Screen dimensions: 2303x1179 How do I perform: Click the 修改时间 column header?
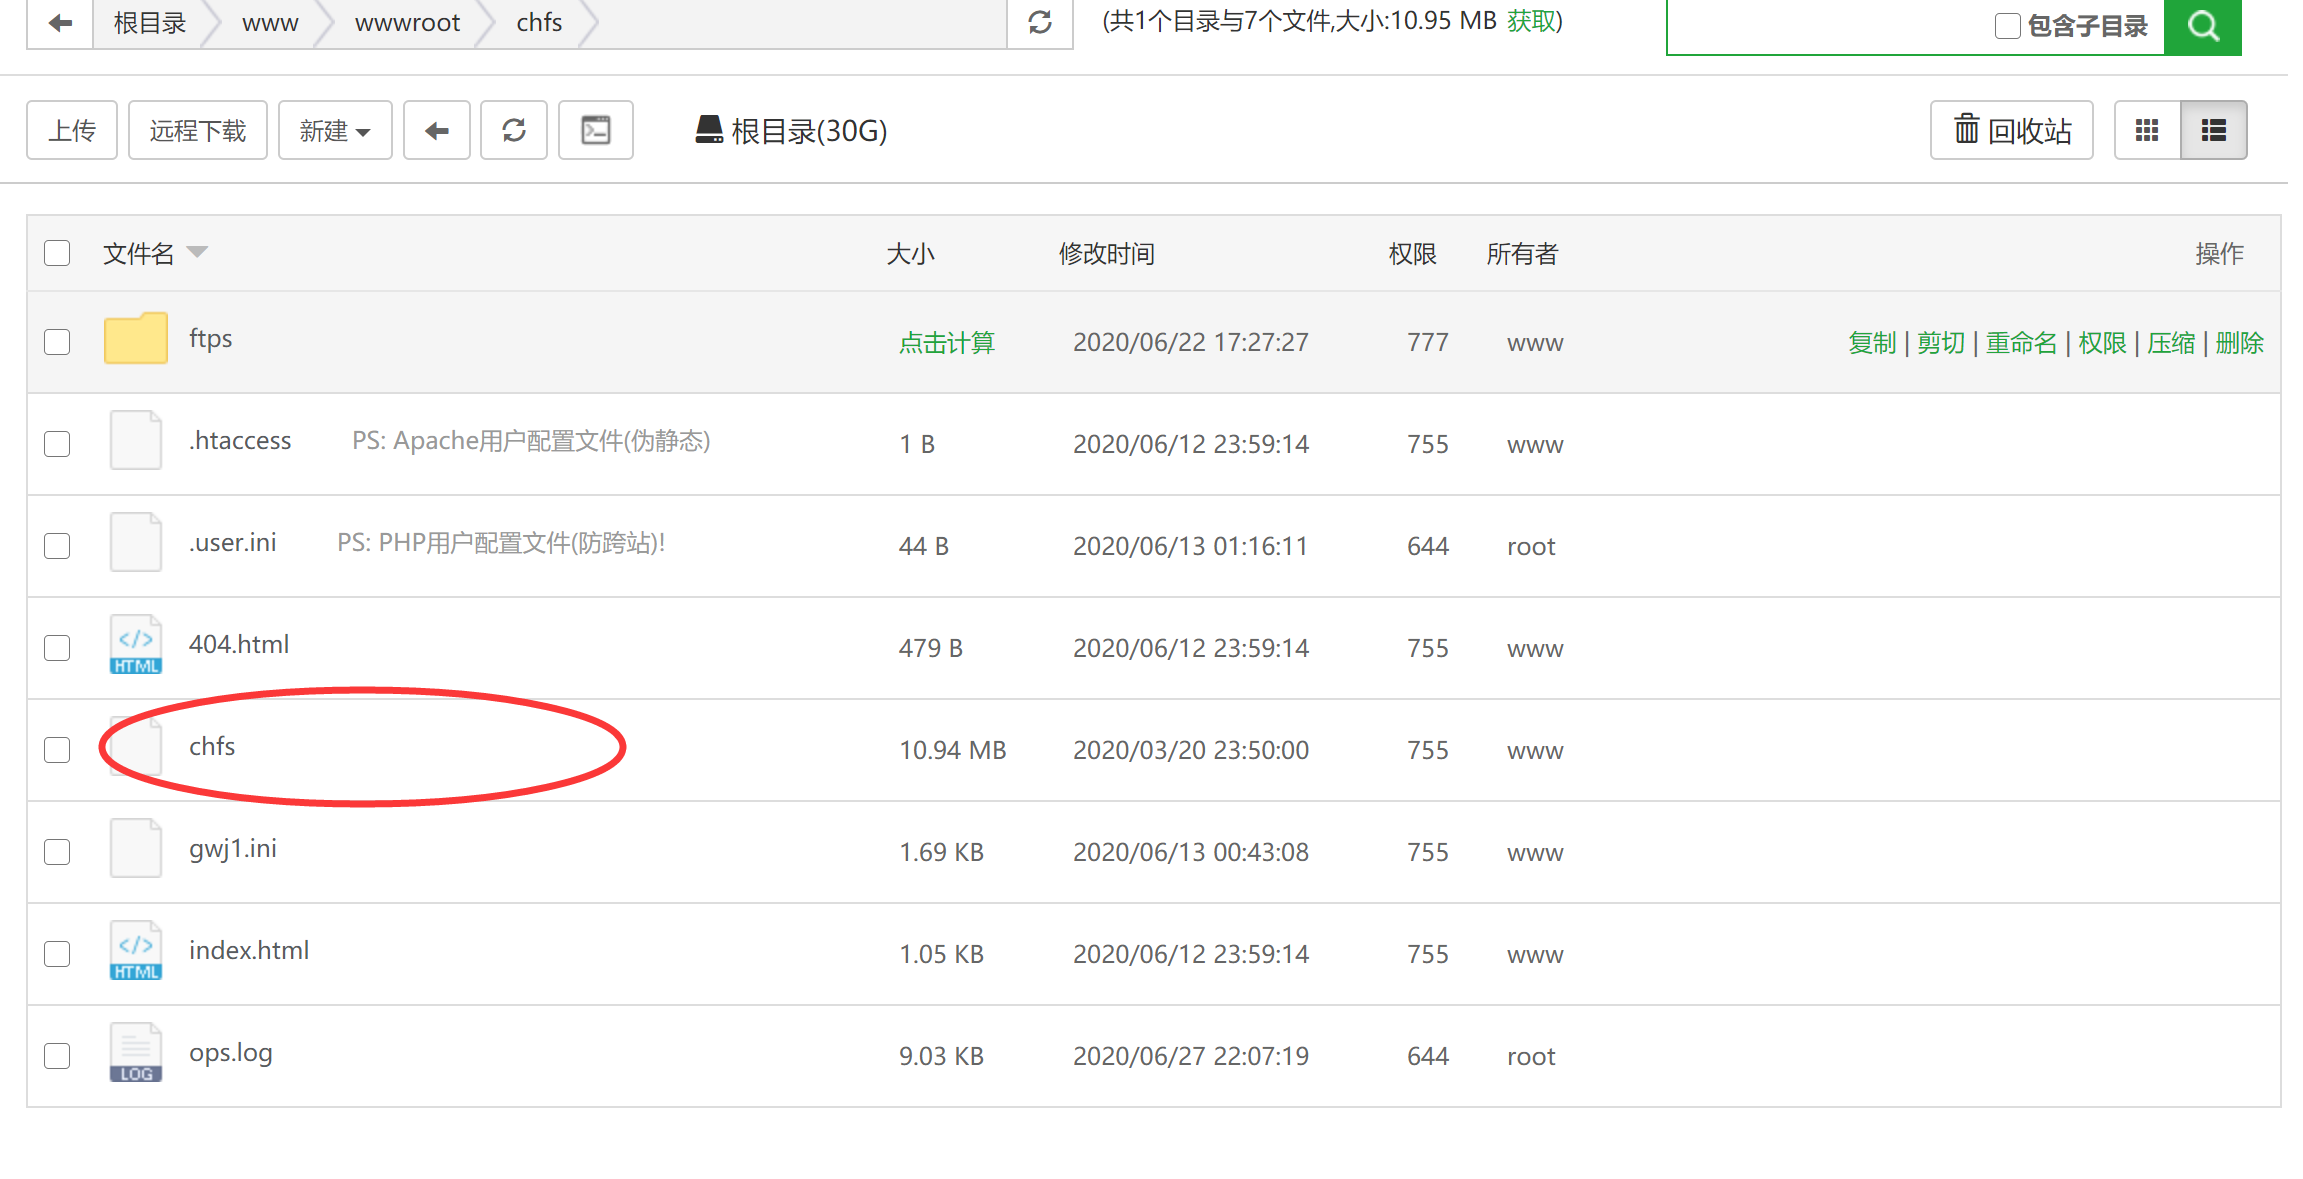point(1107,254)
